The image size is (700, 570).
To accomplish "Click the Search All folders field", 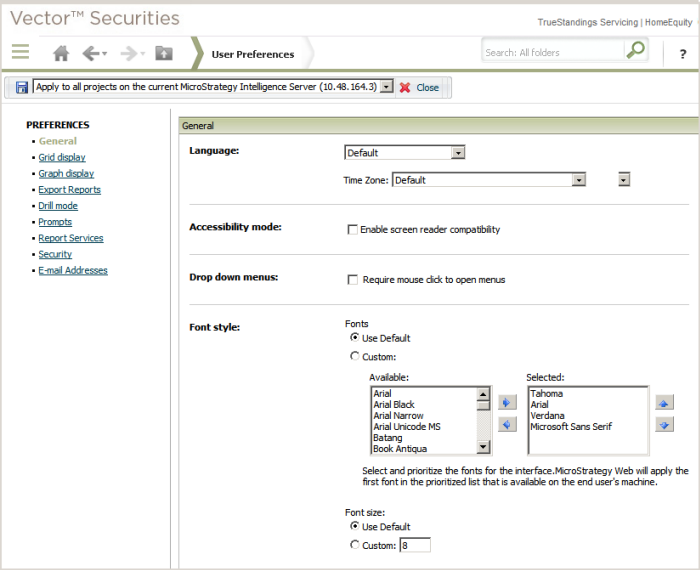I will (553, 52).
